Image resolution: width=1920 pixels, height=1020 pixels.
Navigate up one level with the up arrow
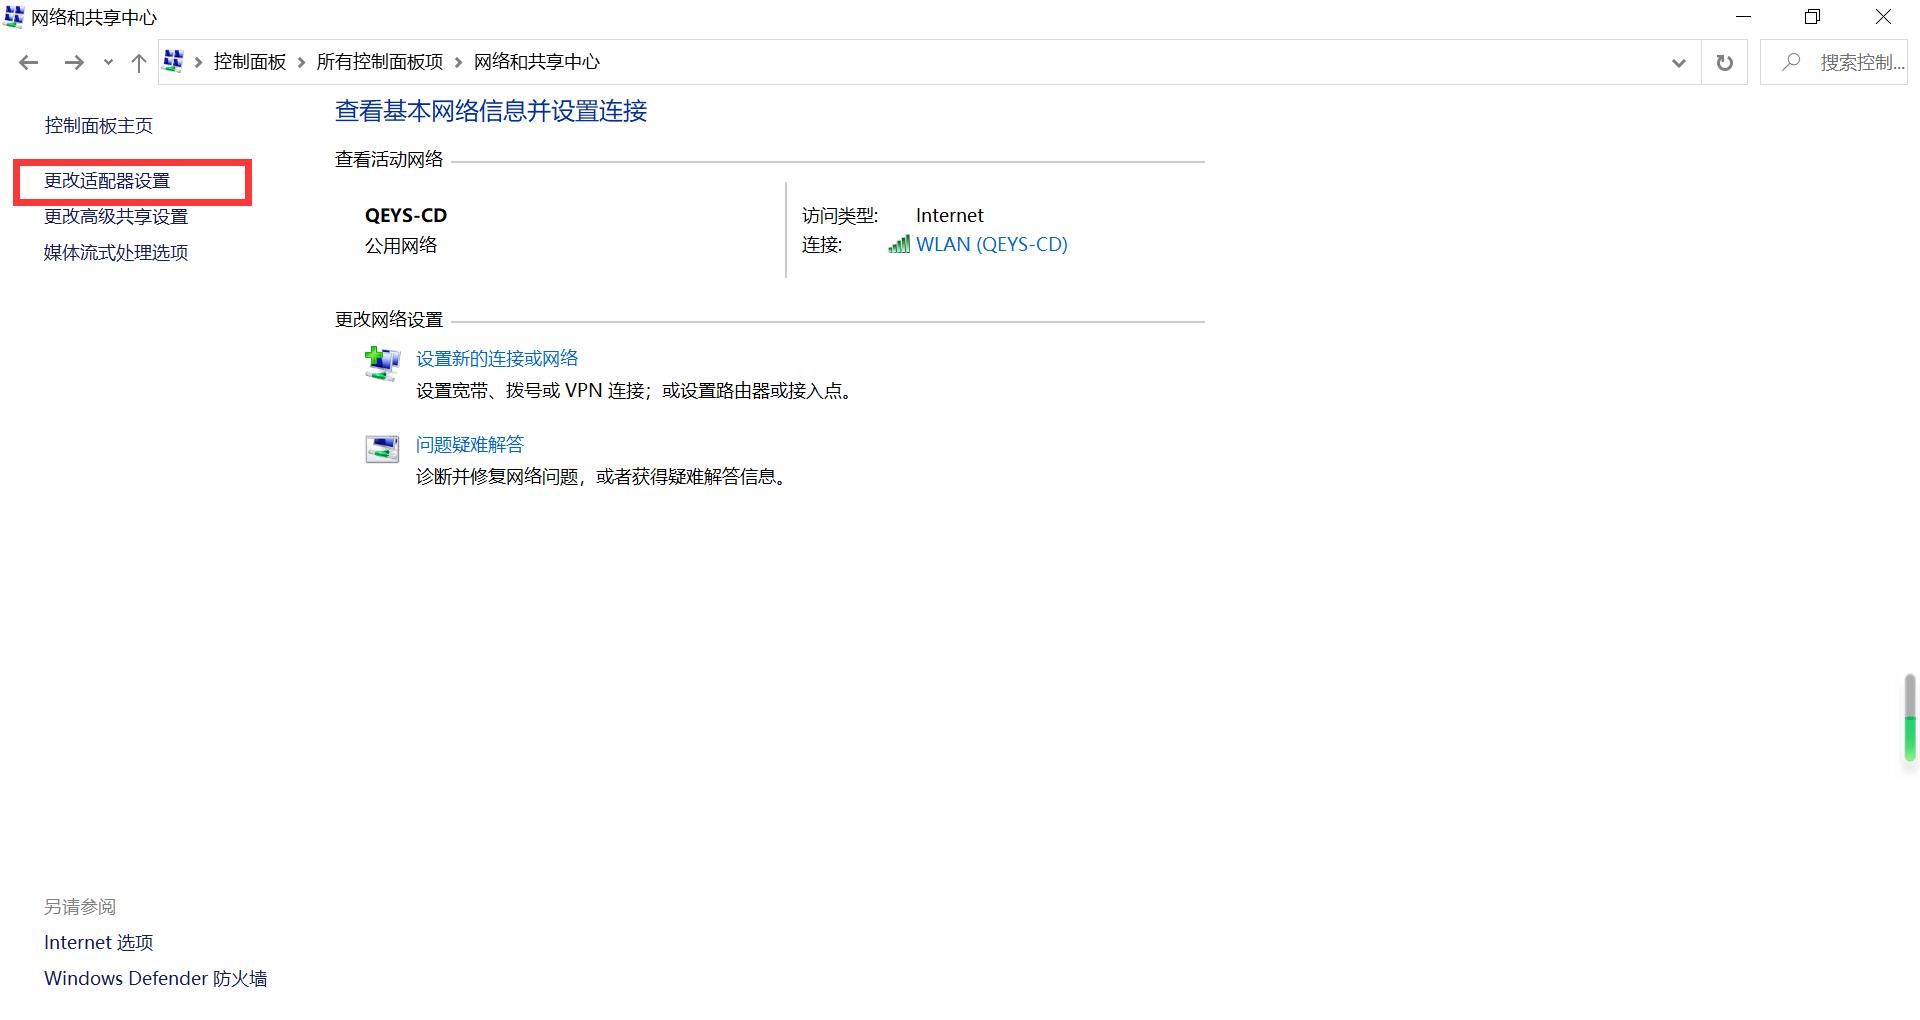click(x=138, y=62)
